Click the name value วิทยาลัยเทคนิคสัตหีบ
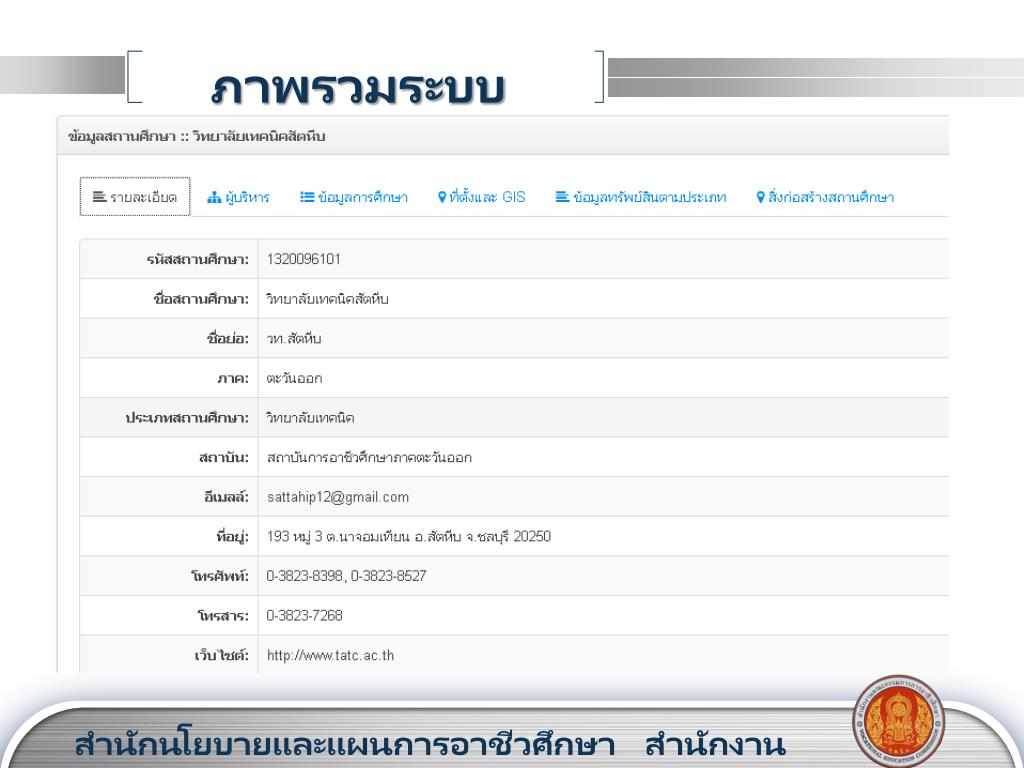Screen dimensions: 1024x768 click(x=327, y=299)
